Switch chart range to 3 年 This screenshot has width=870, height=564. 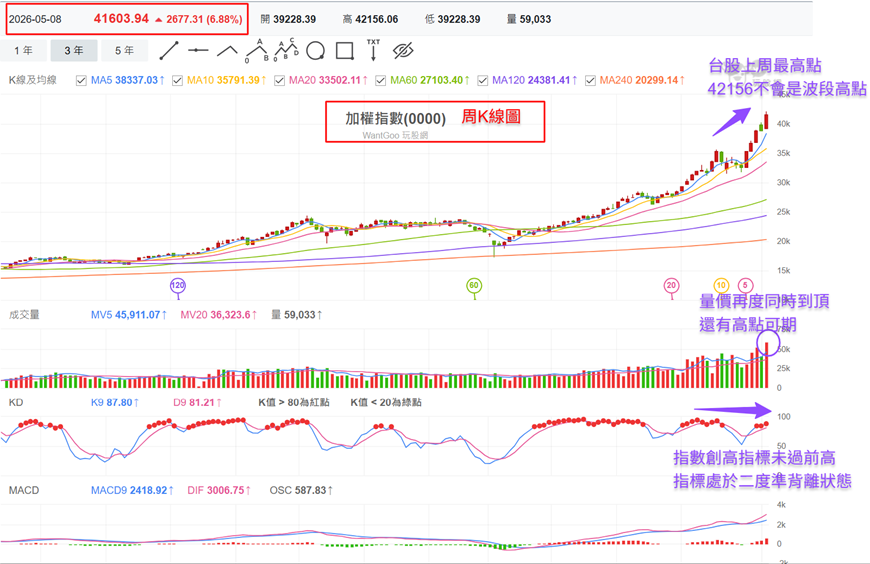click(74, 51)
